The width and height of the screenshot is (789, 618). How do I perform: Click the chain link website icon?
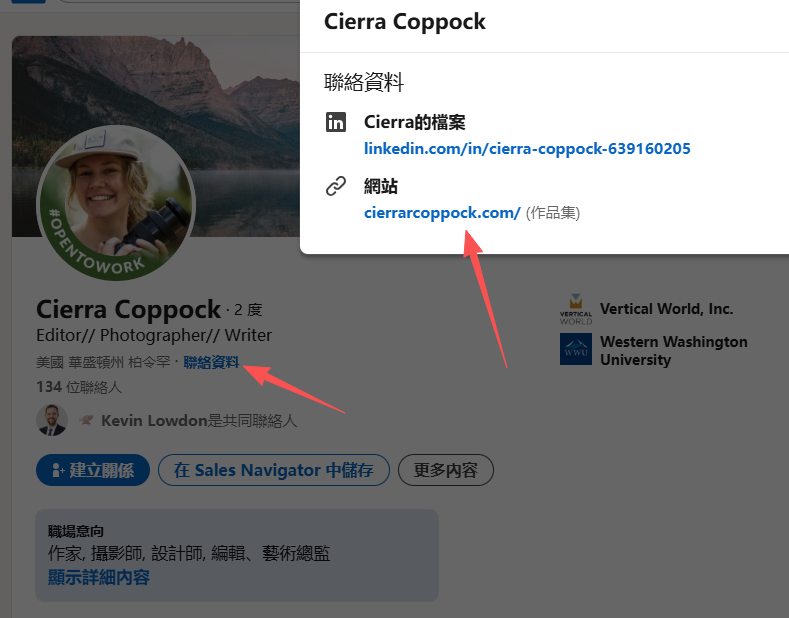click(336, 187)
